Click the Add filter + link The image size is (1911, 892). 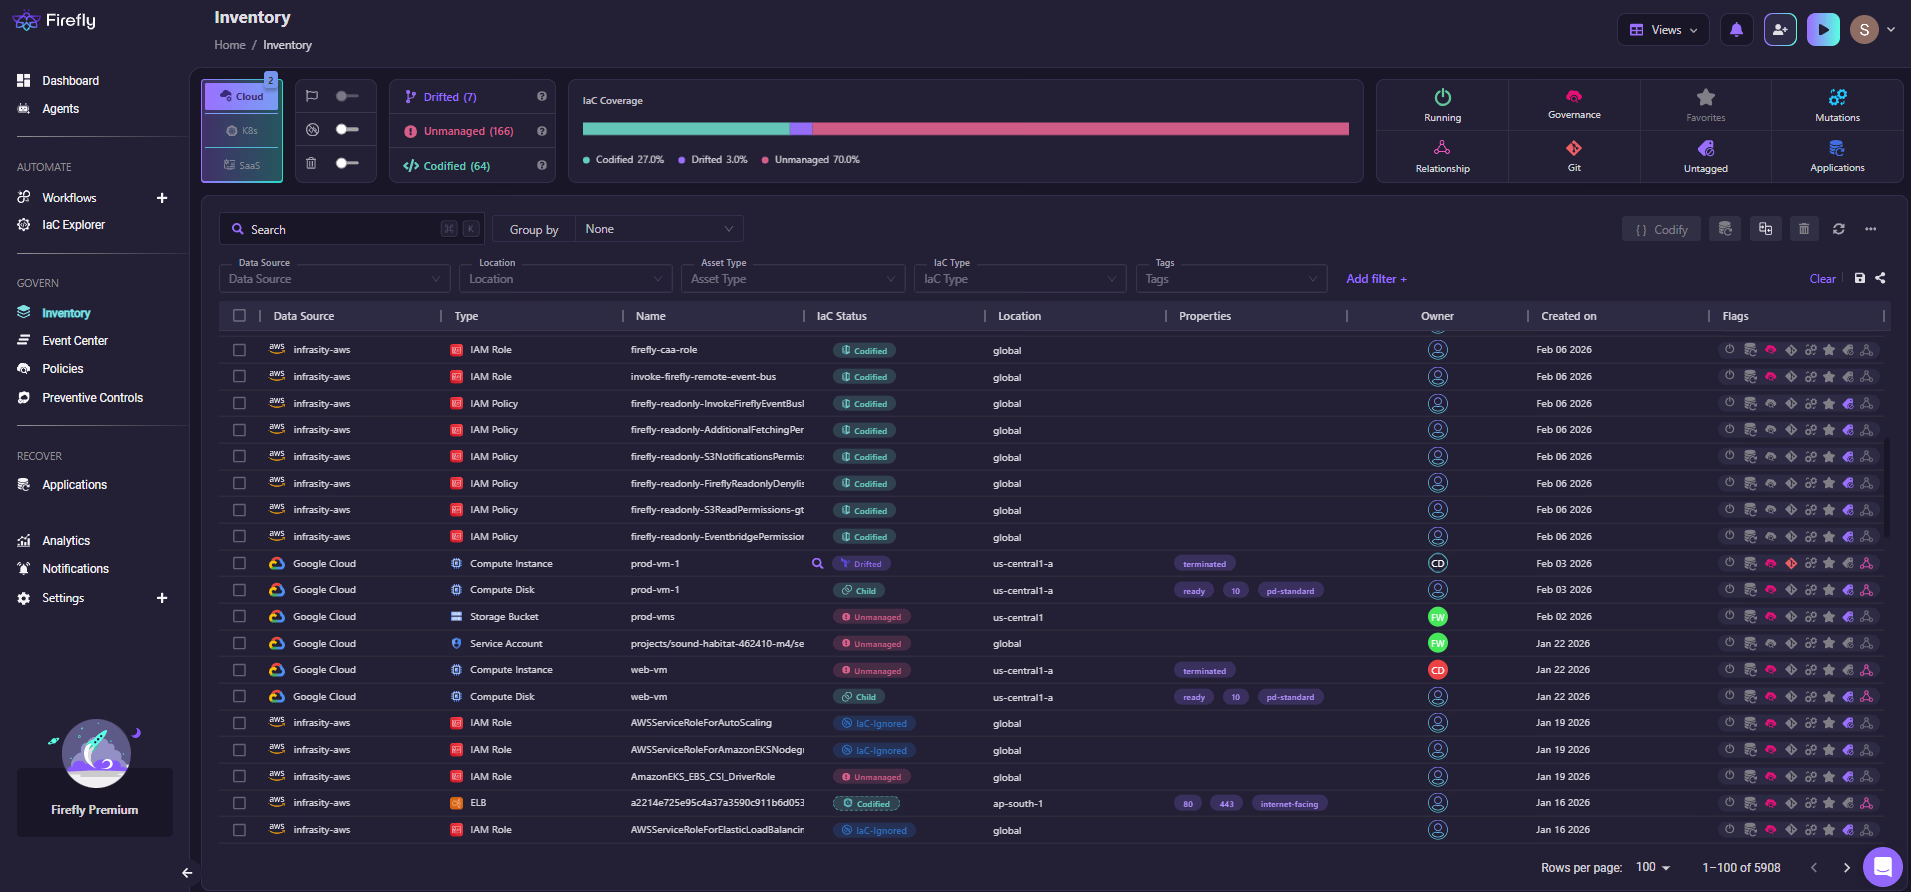pyautogui.click(x=1376, y=279)
